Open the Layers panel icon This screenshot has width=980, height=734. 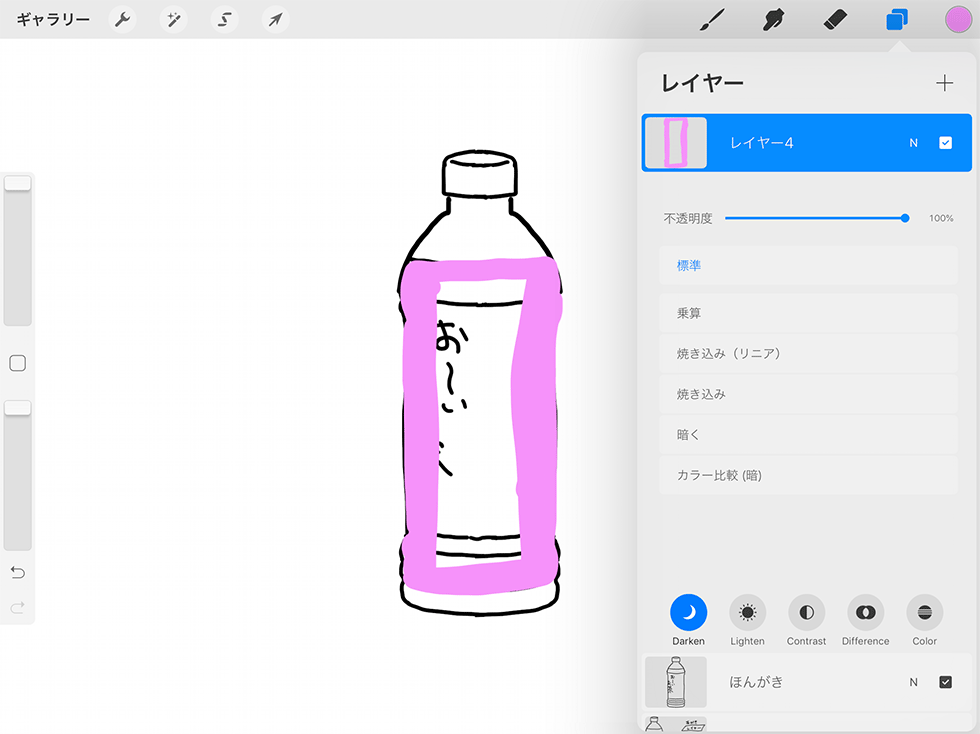[896, 19]
